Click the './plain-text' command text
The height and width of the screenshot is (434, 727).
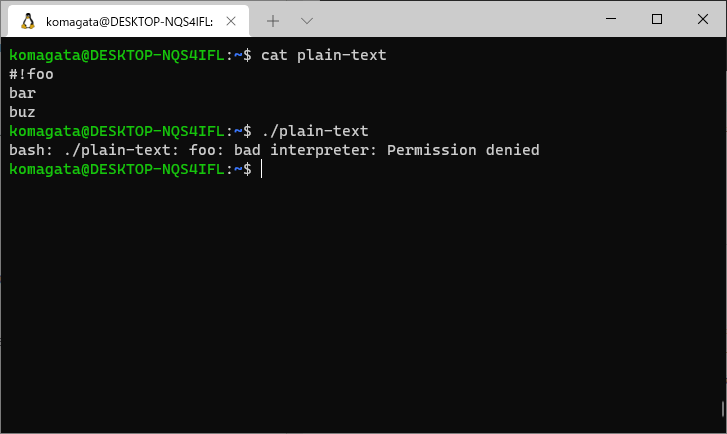[x=315, y=131]
